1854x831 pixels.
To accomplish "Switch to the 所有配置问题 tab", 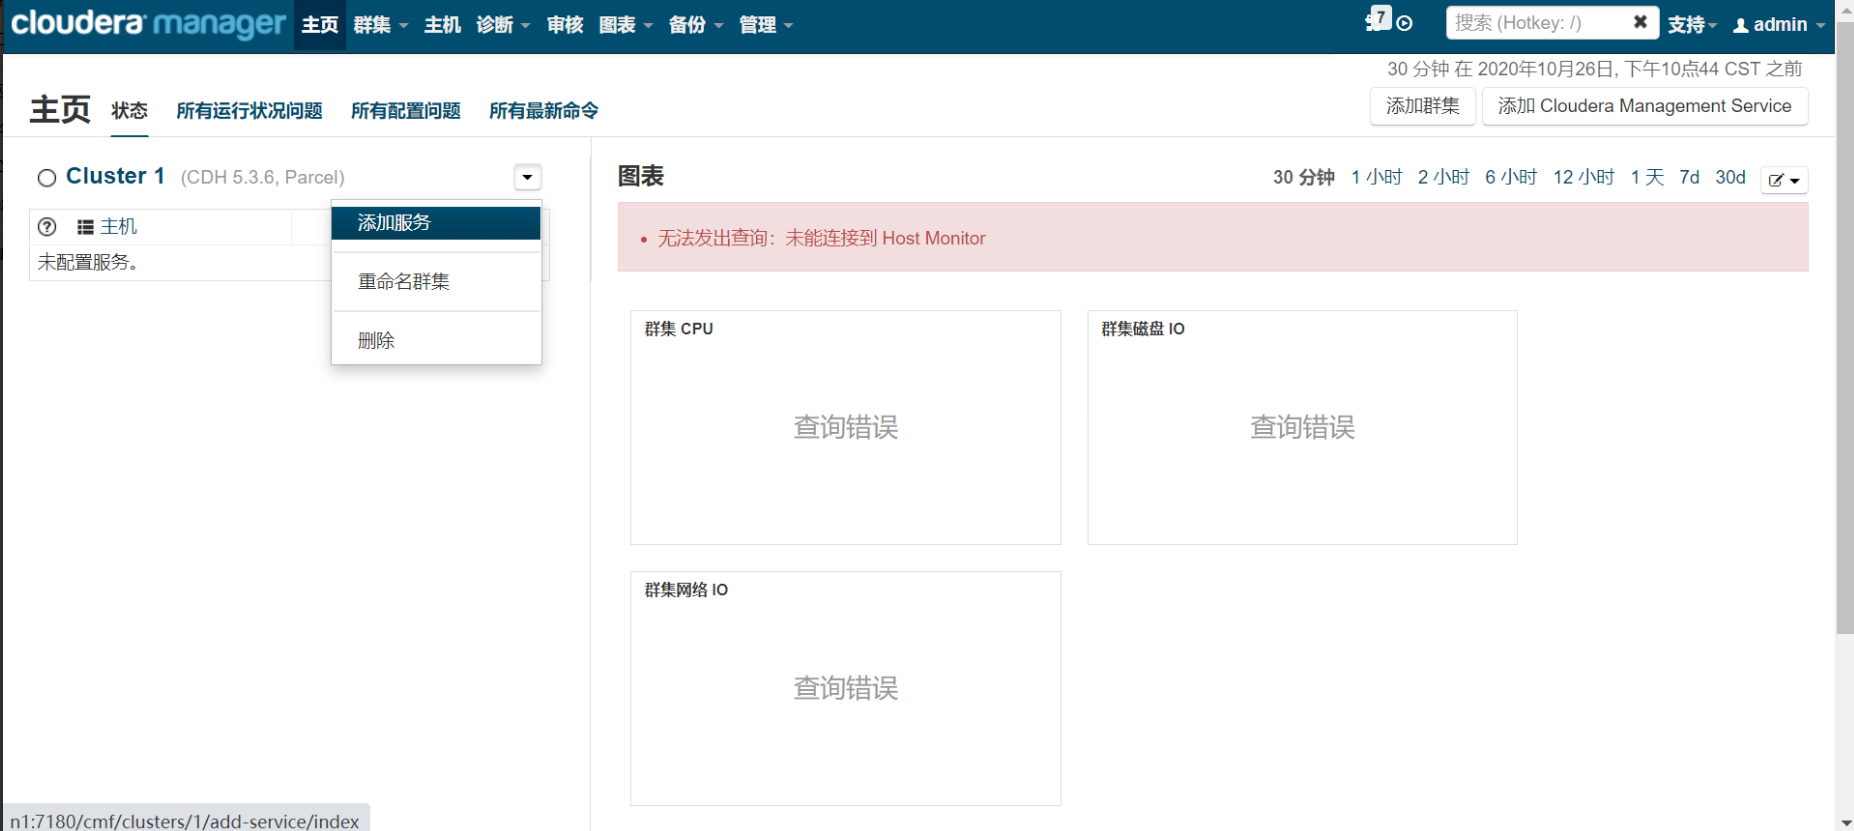I will coord(406,111).
